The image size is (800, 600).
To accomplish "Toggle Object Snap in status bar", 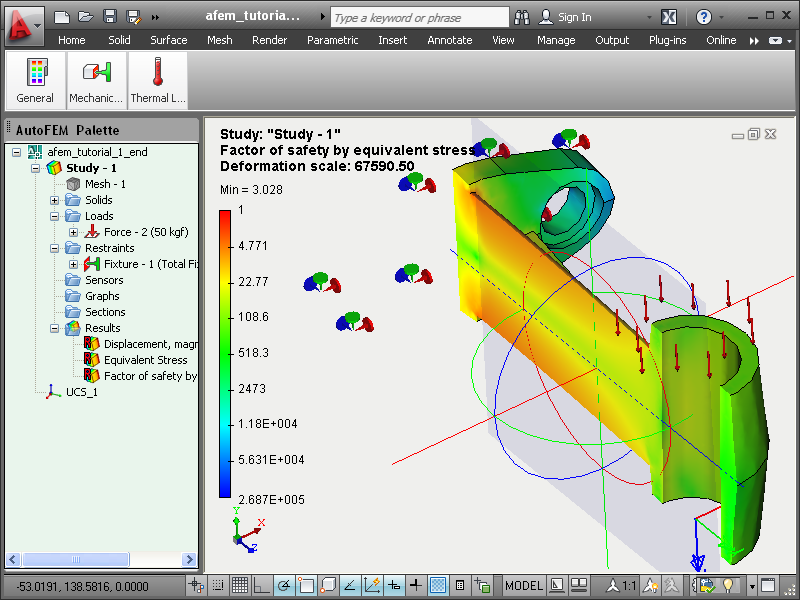I will [306, 585].
